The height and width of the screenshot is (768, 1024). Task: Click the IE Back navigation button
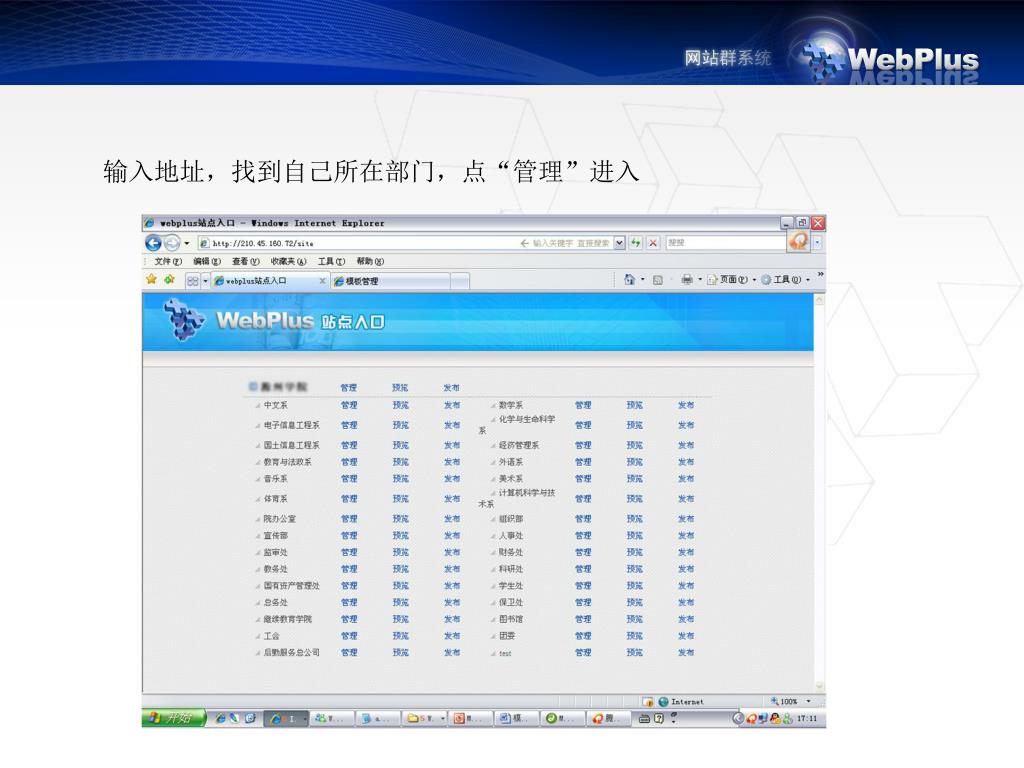(x=153, y=244)
